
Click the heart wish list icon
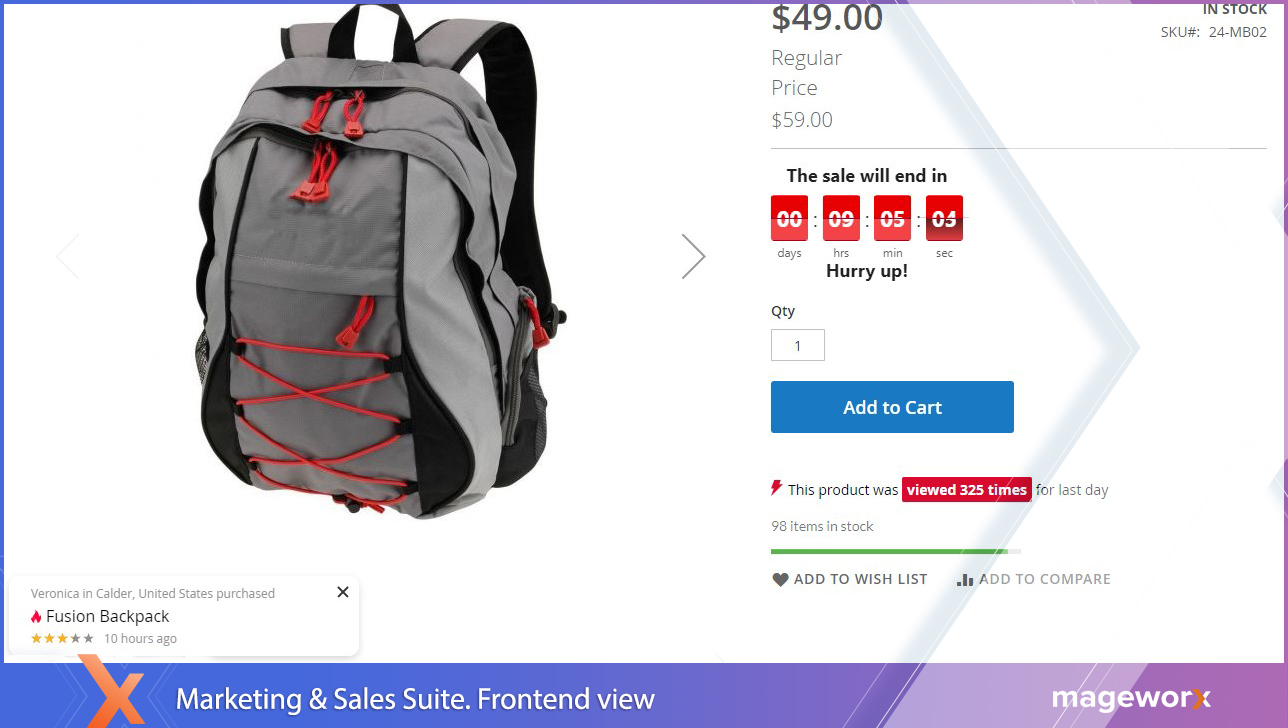pyautogui.click(x=780, y=579)
